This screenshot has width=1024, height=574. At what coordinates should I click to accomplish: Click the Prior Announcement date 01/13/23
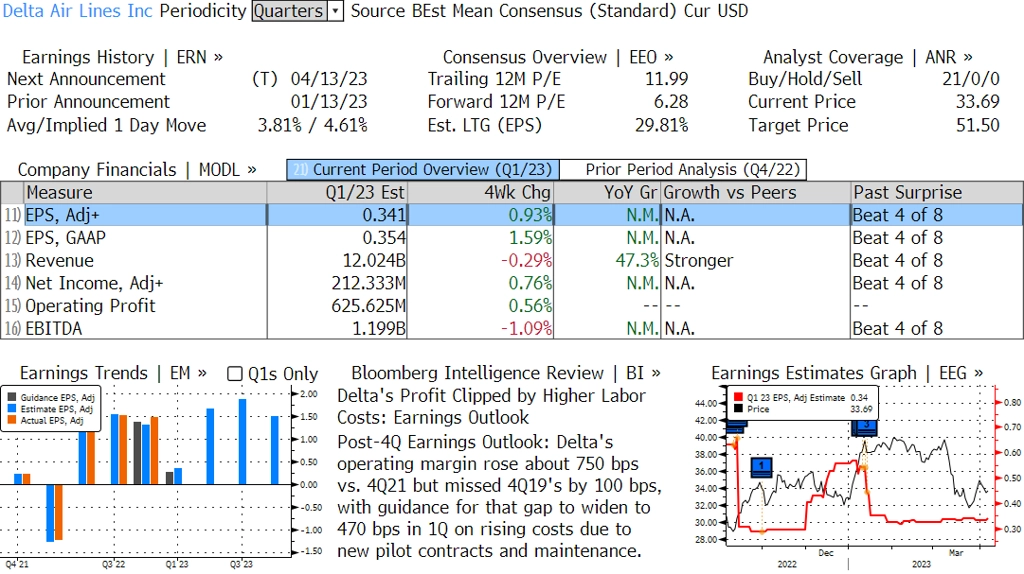(328, 102)
